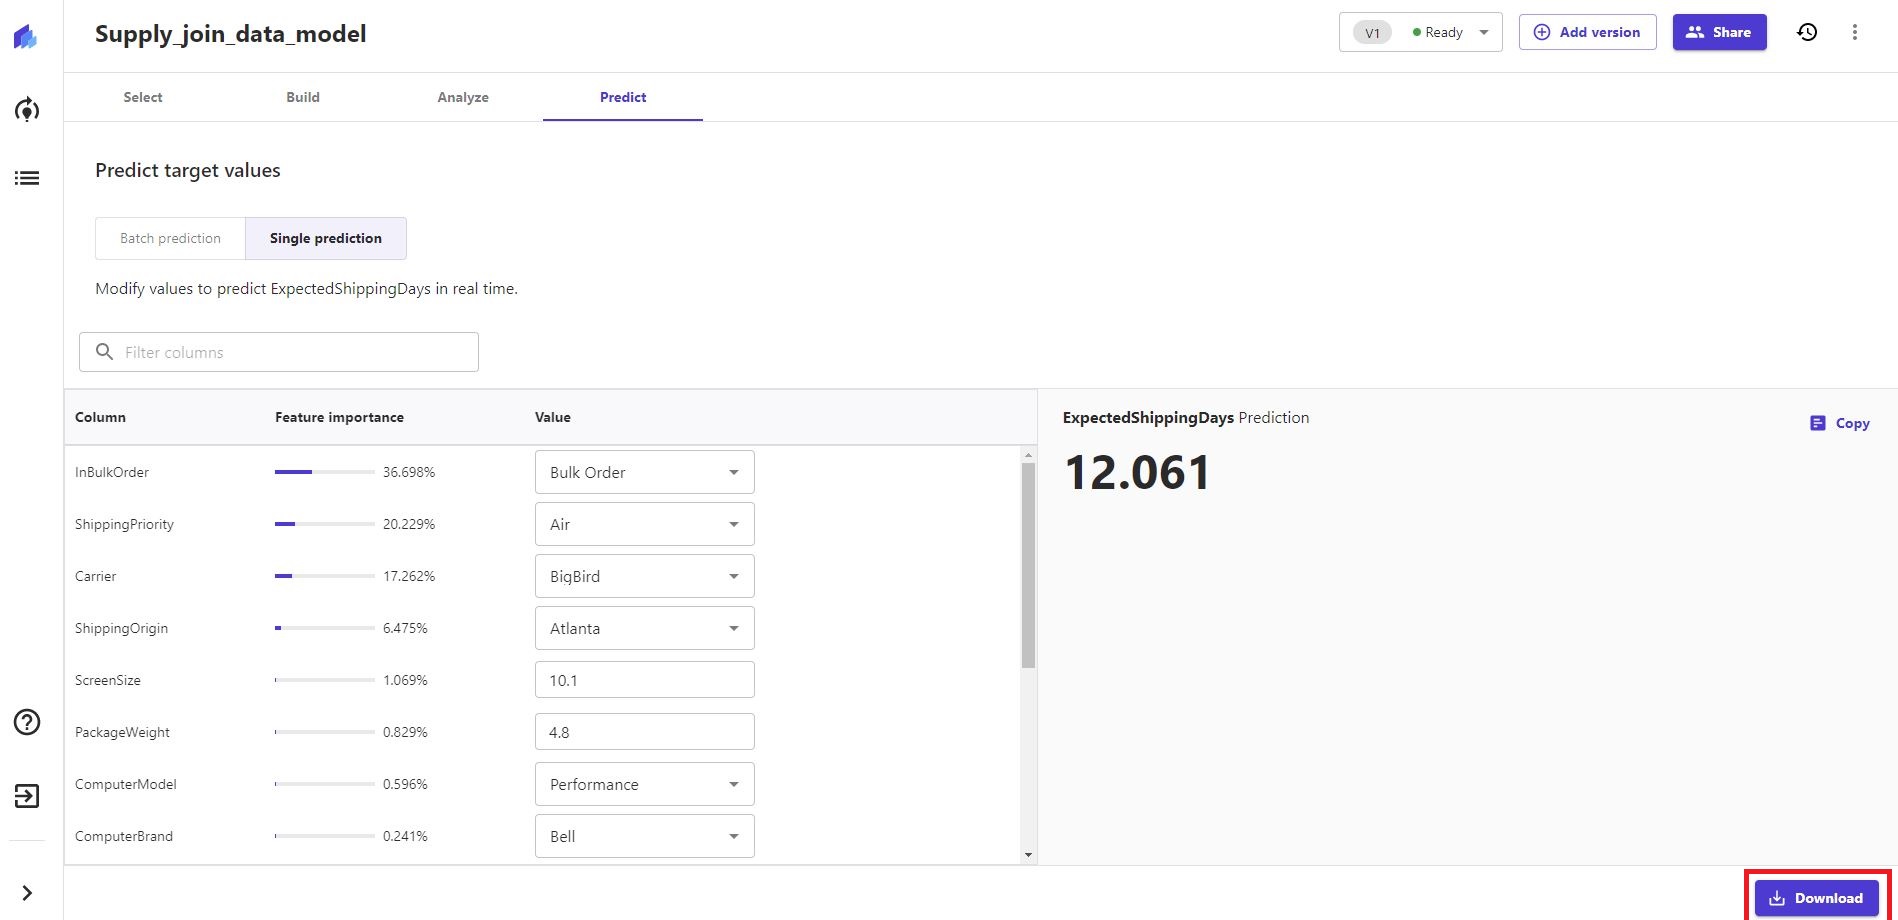Click the table vertical scrollbar thumb
Viewport: 1898px width, 920px height.
tap(1028, 565)
